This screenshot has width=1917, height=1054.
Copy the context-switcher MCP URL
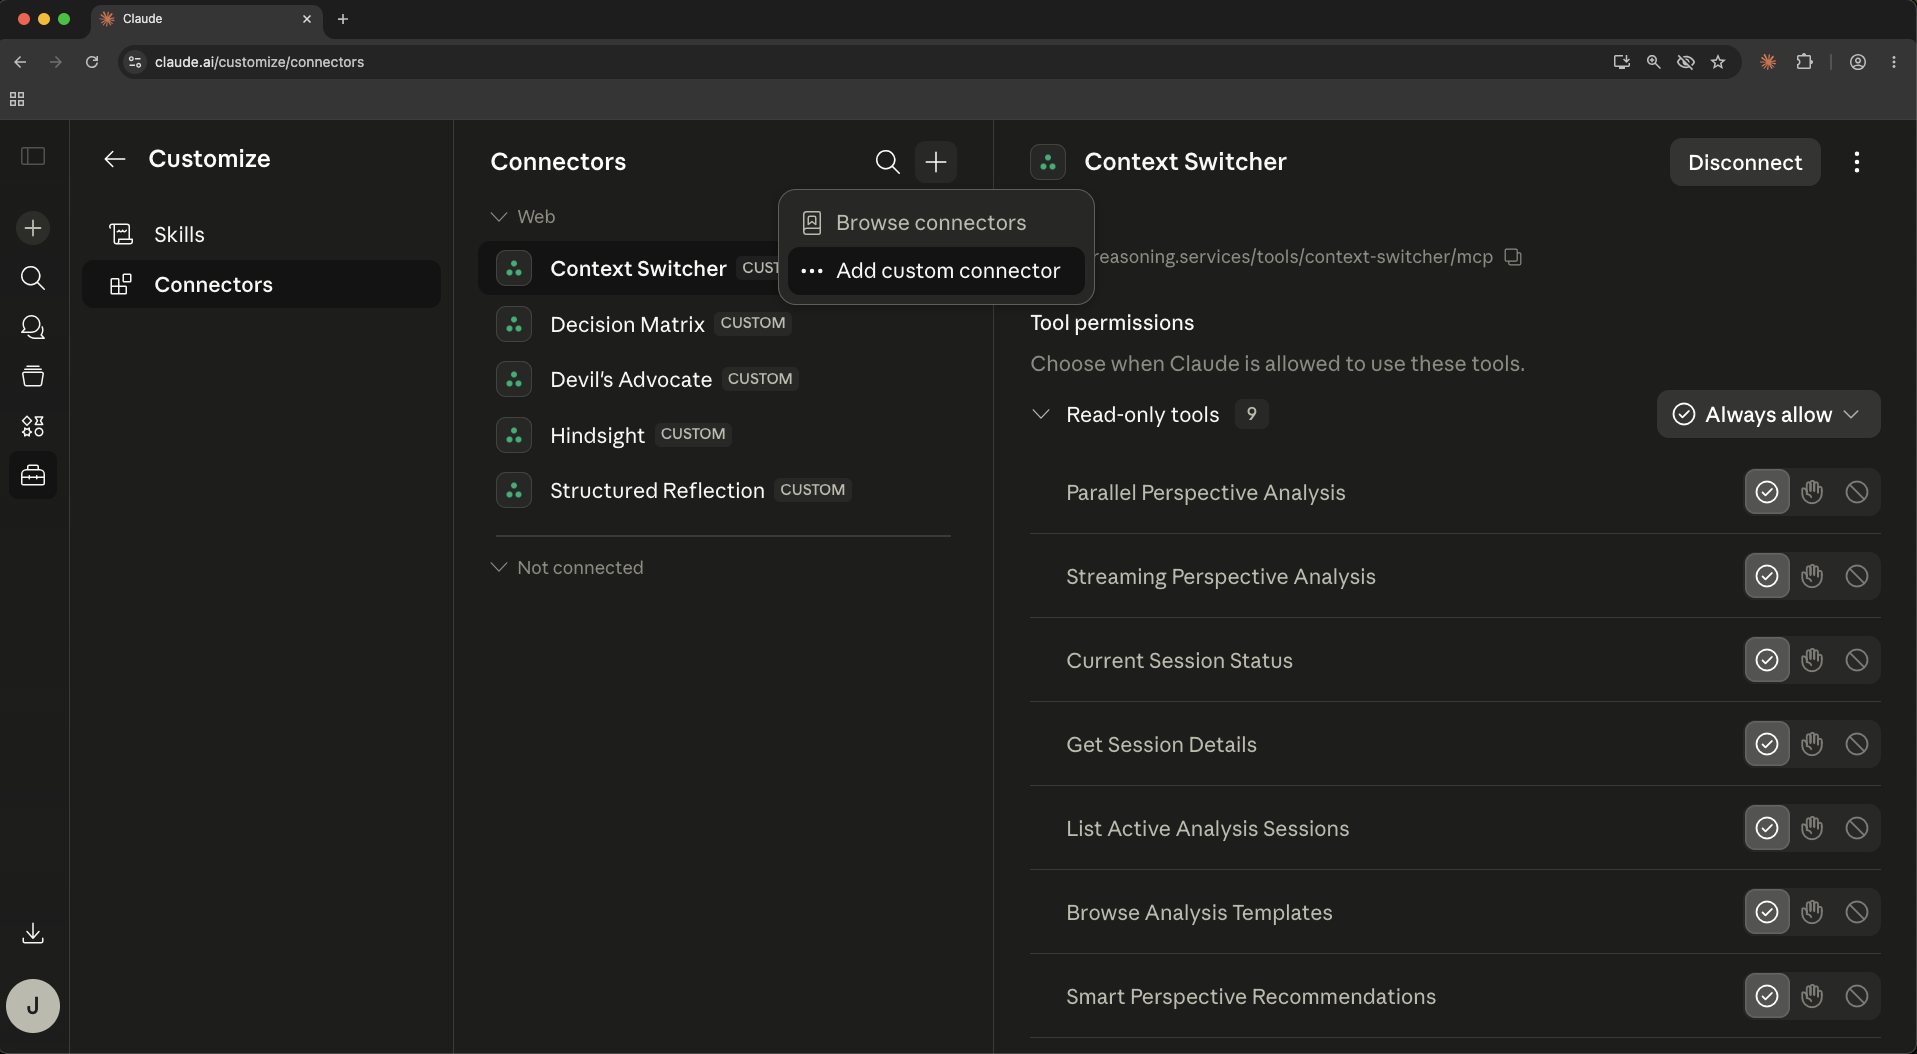1514,257
